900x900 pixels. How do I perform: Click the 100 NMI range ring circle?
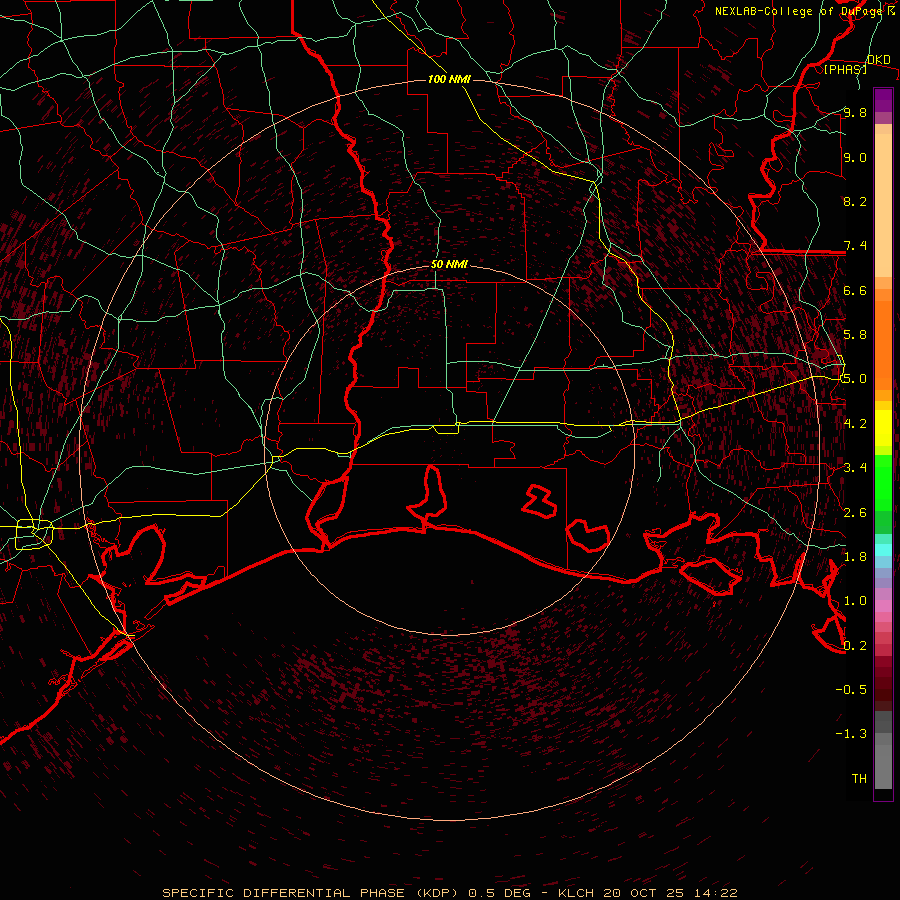449,450
